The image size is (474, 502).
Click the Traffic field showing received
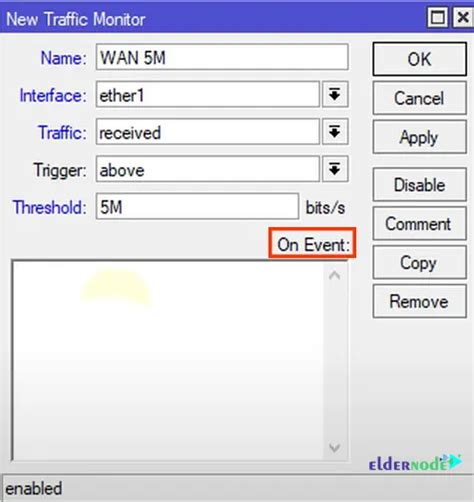click(208, 132)
